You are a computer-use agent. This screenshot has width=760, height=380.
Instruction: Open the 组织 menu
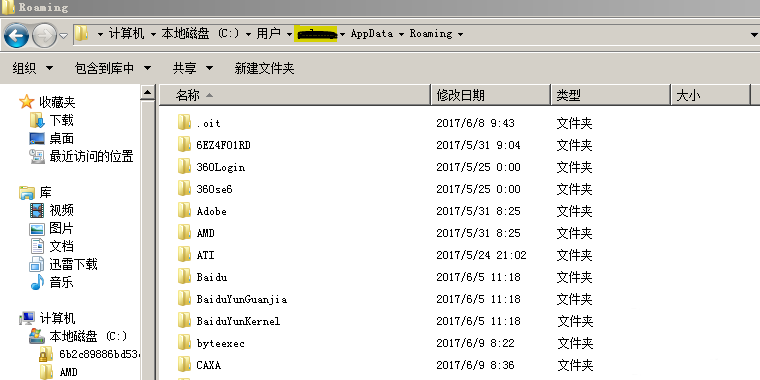tap(32, 68)
